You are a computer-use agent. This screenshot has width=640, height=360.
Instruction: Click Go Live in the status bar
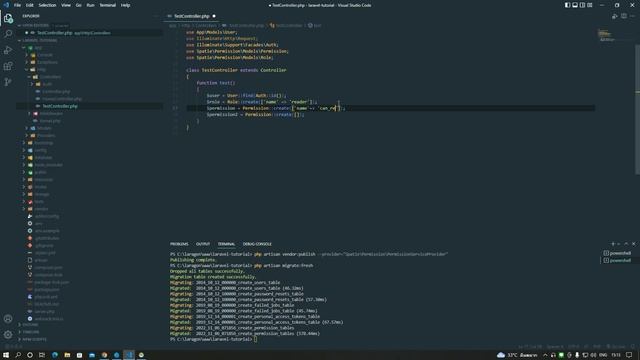coord(616,347)
